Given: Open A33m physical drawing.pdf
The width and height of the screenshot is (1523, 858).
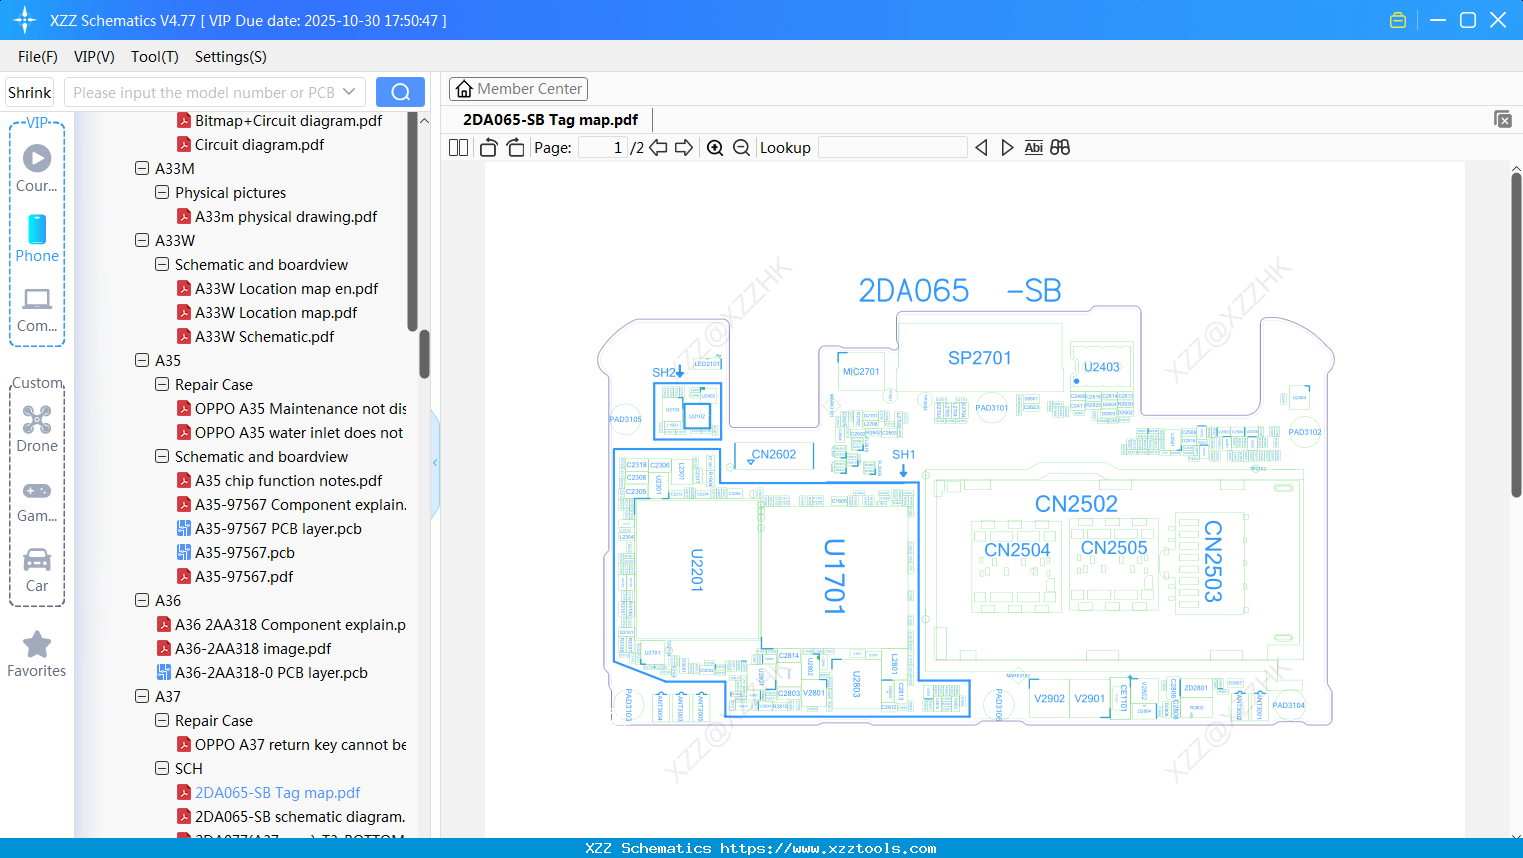Looking at the screenshot, I should pyautogui.click(x=286, y=217).
